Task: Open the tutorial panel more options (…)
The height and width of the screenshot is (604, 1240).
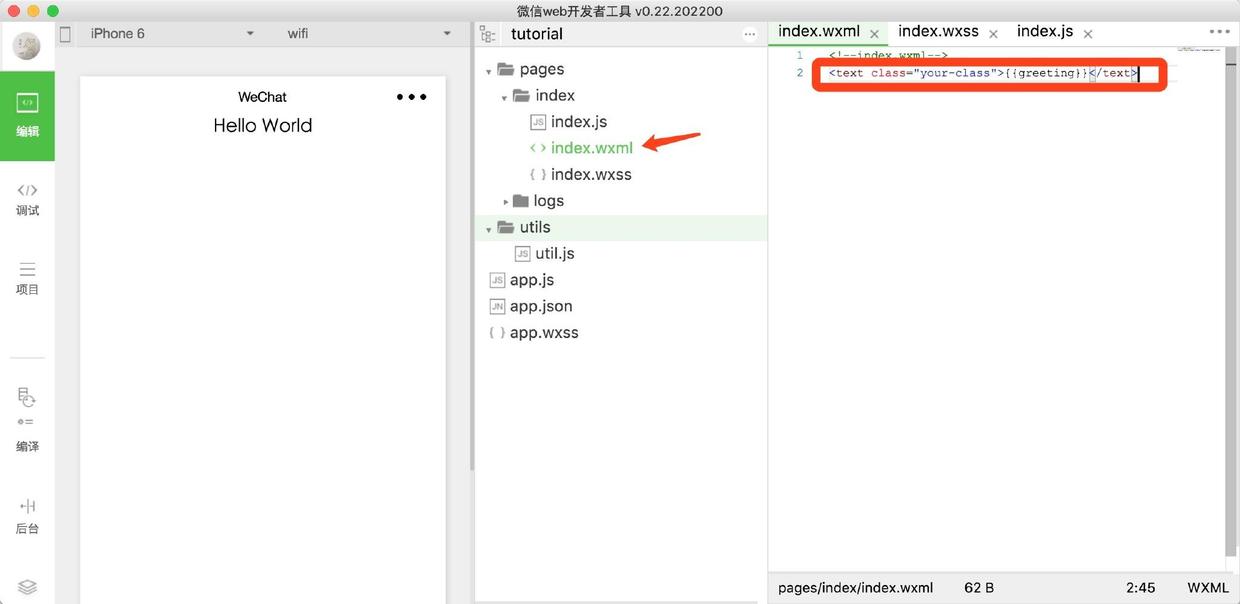Action: coord(750,34)
